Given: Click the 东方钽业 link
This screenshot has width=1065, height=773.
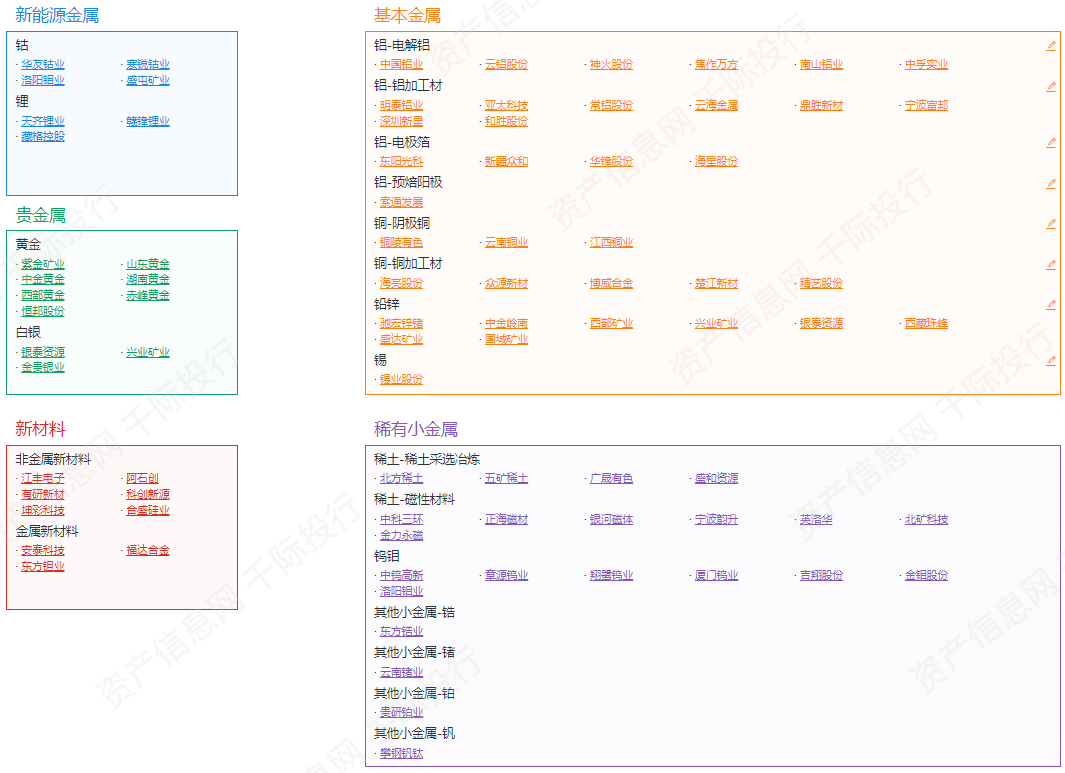Looking at the screenshot, I should pos(43,567).
